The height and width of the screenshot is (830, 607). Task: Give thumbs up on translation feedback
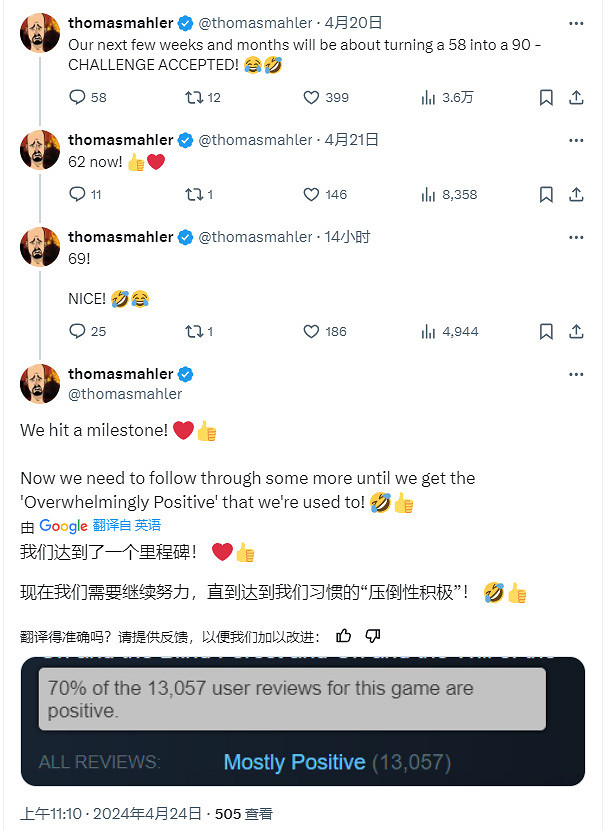point(343,635)
